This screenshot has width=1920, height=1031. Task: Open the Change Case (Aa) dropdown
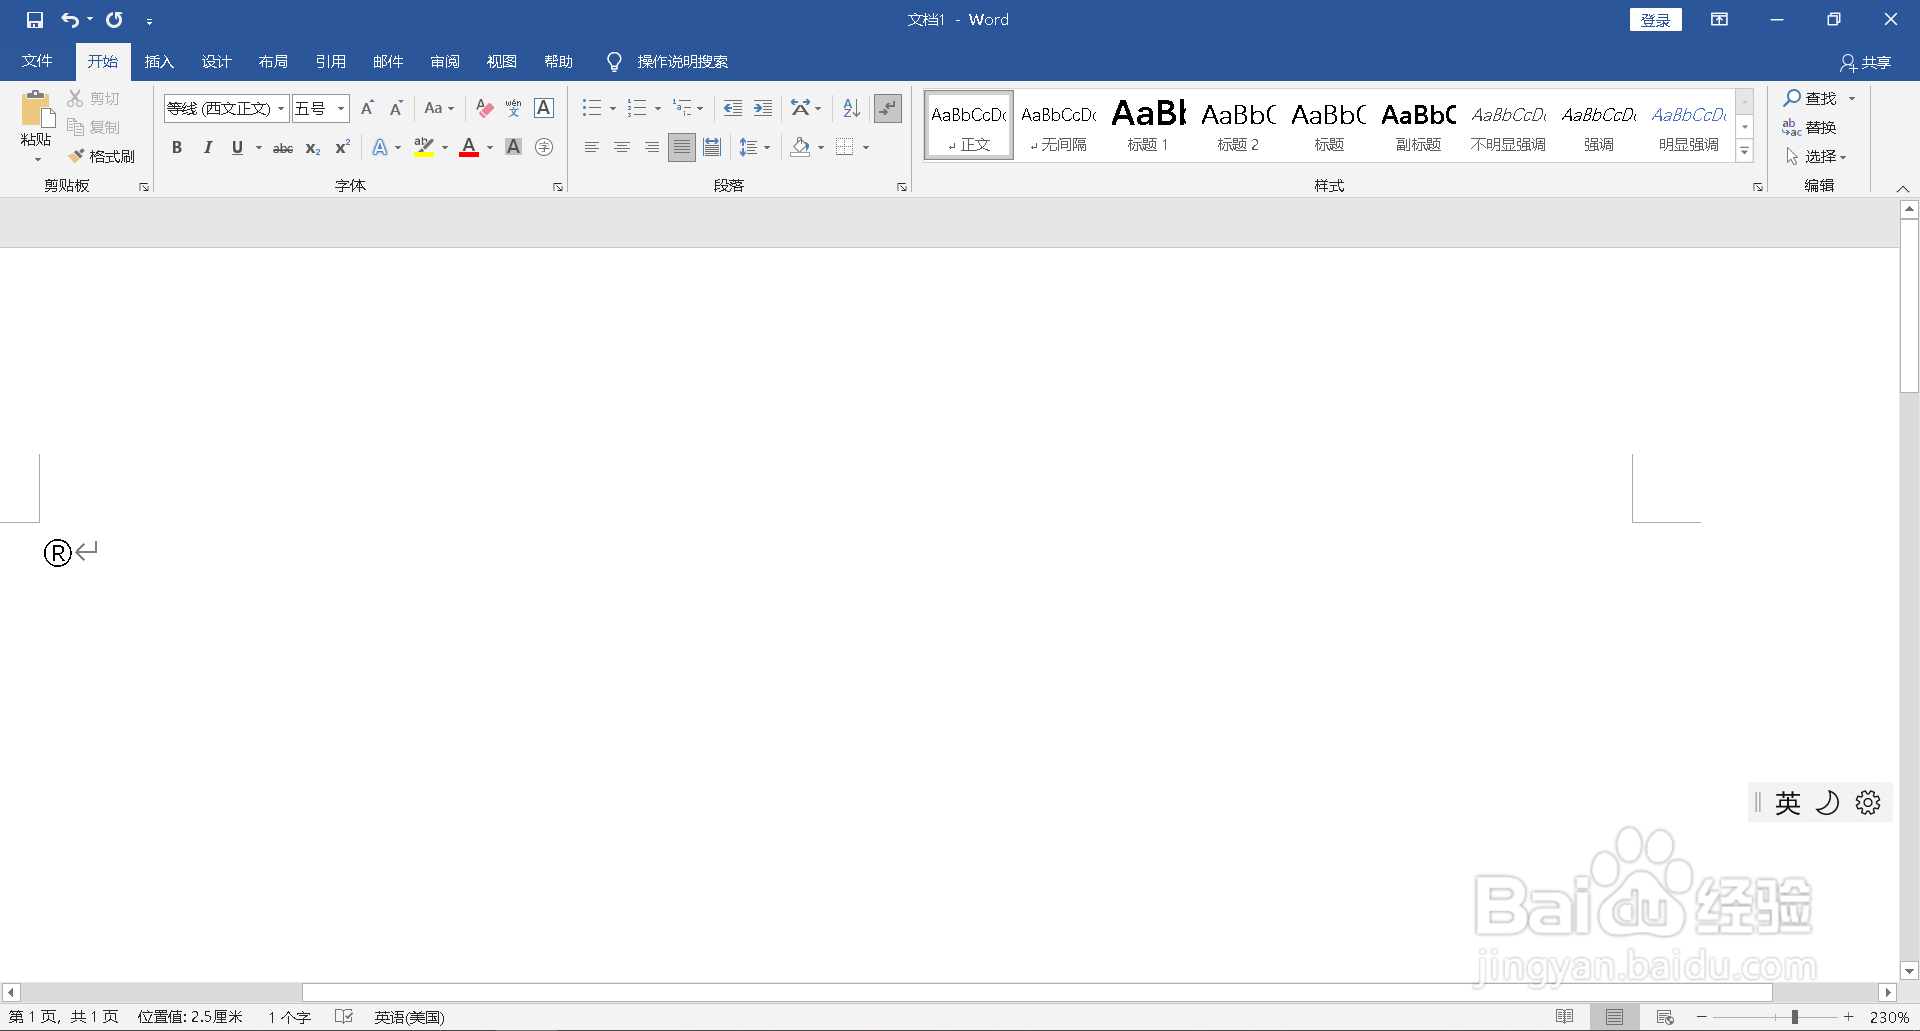tap(439, 108)
